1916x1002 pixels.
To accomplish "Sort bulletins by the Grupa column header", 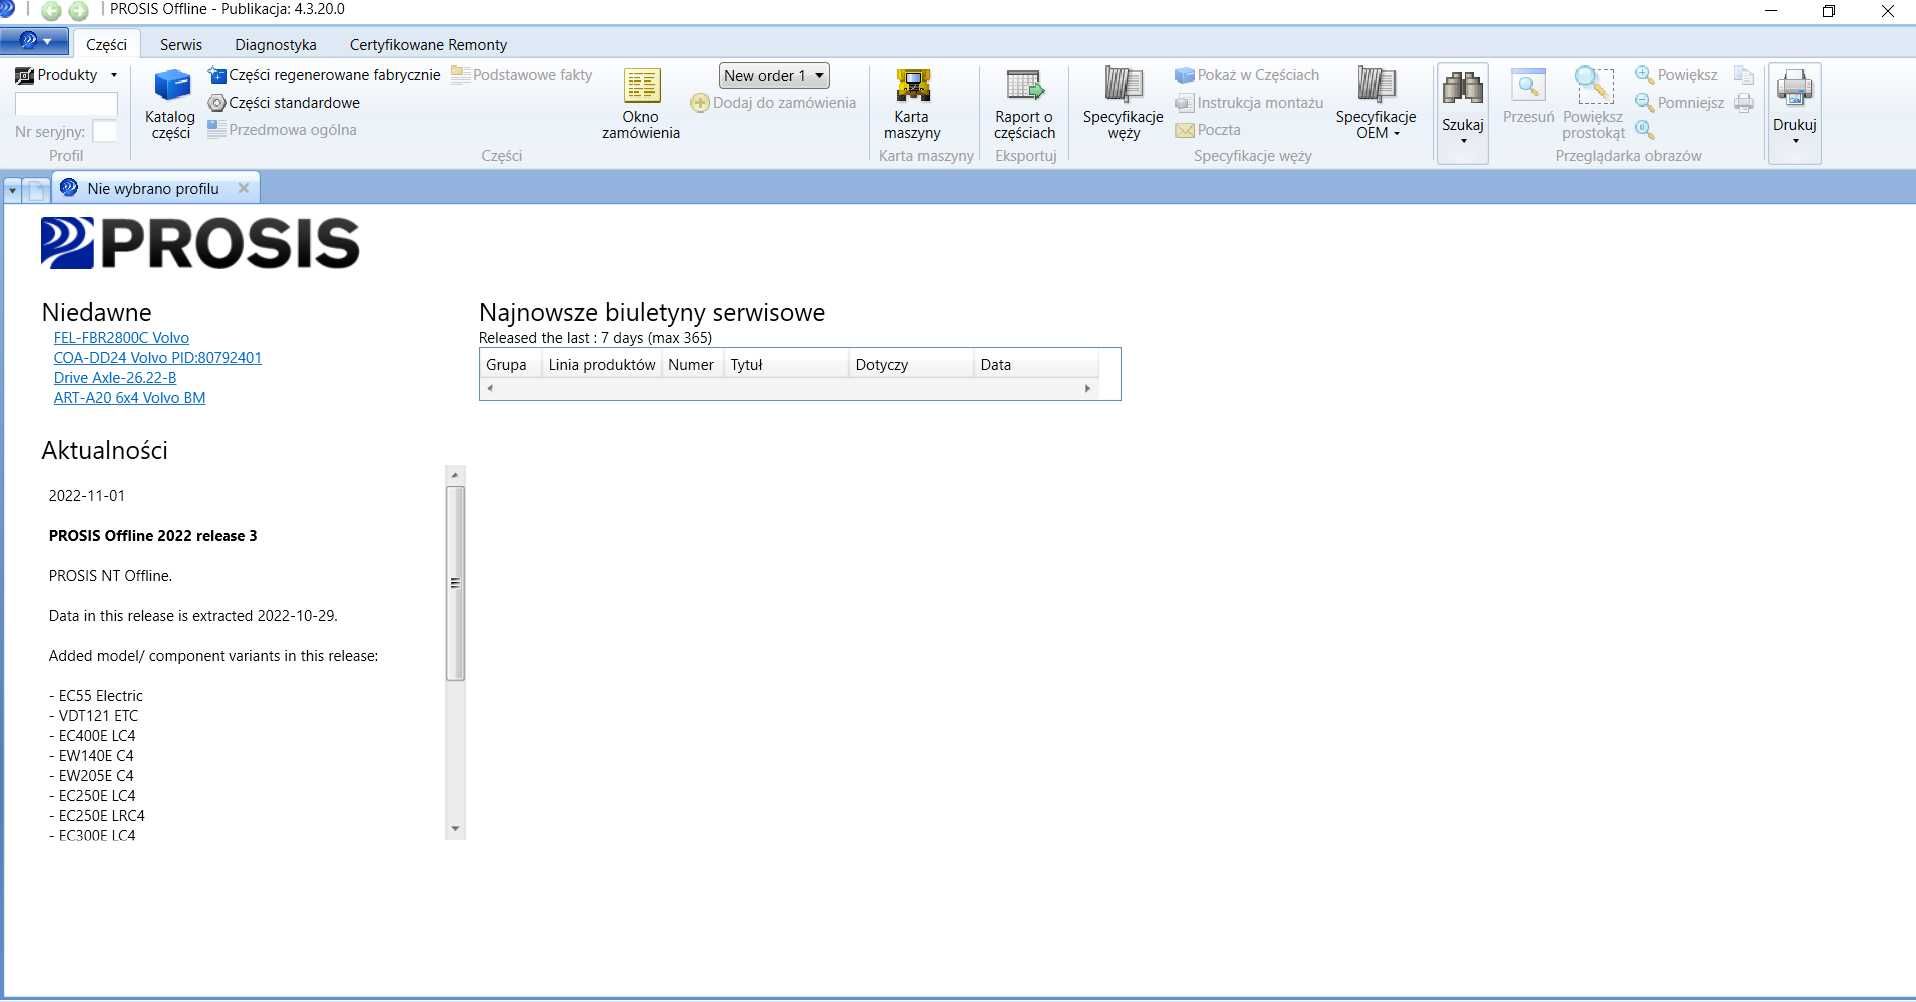I will pos(511,365).
